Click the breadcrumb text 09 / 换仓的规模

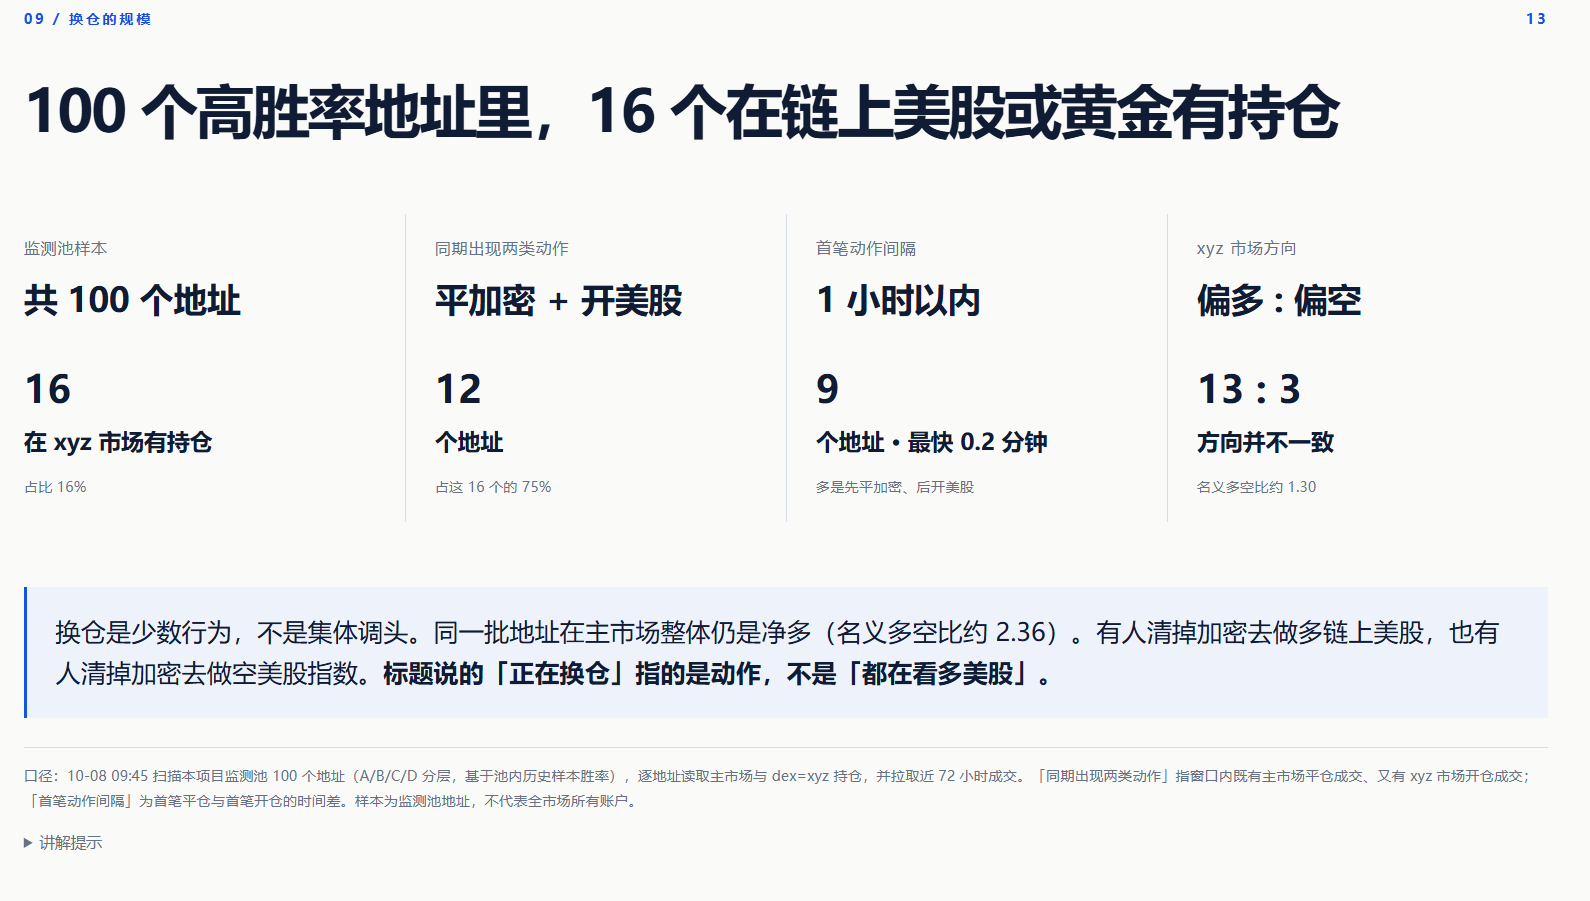[87, 19]
